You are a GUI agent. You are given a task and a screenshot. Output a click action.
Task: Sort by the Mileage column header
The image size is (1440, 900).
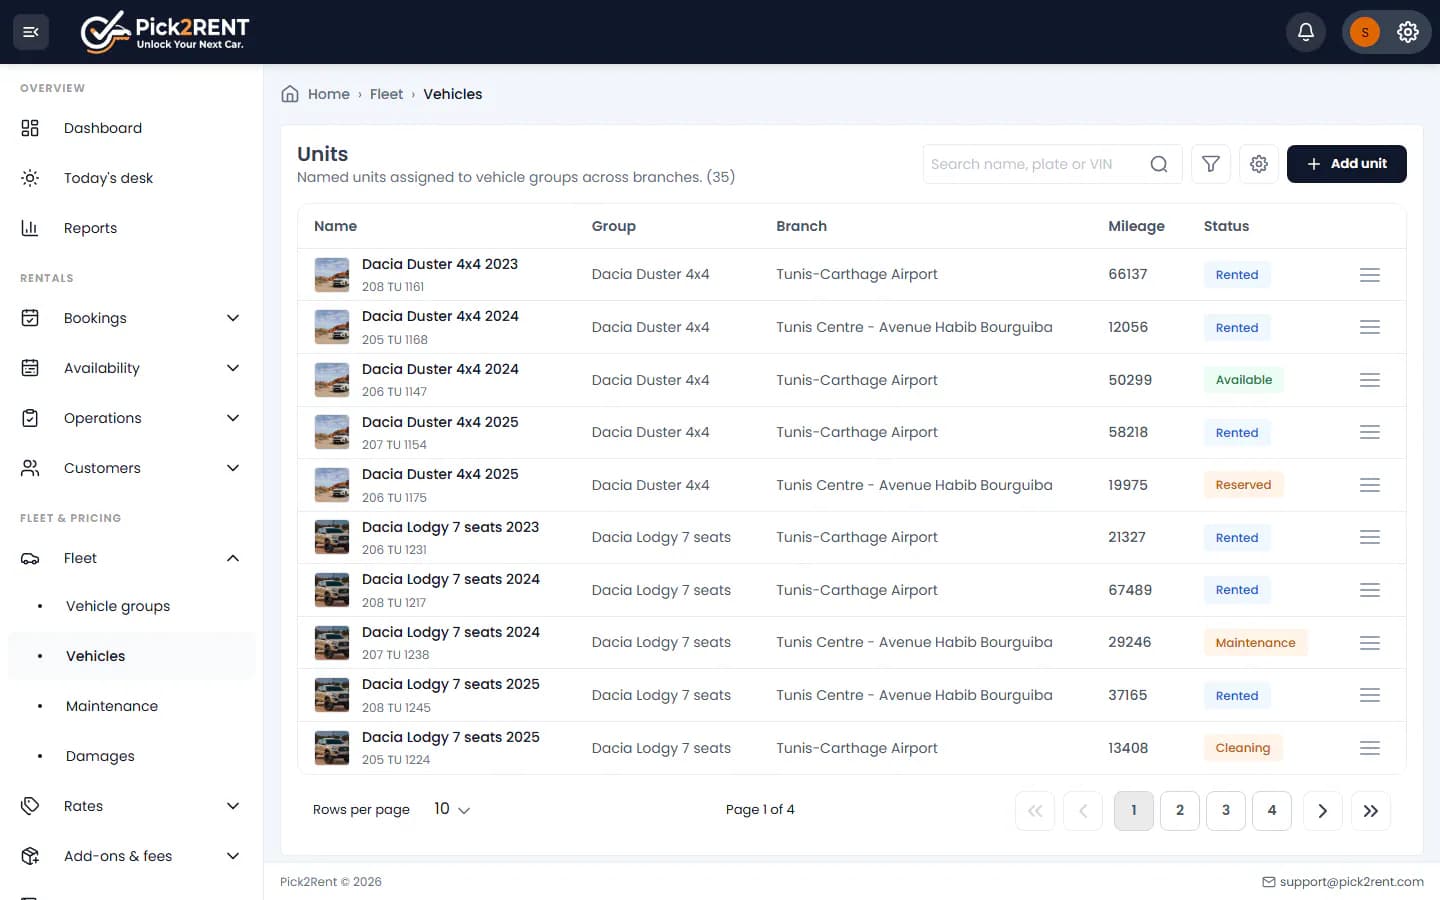(x=1136, y=226)
